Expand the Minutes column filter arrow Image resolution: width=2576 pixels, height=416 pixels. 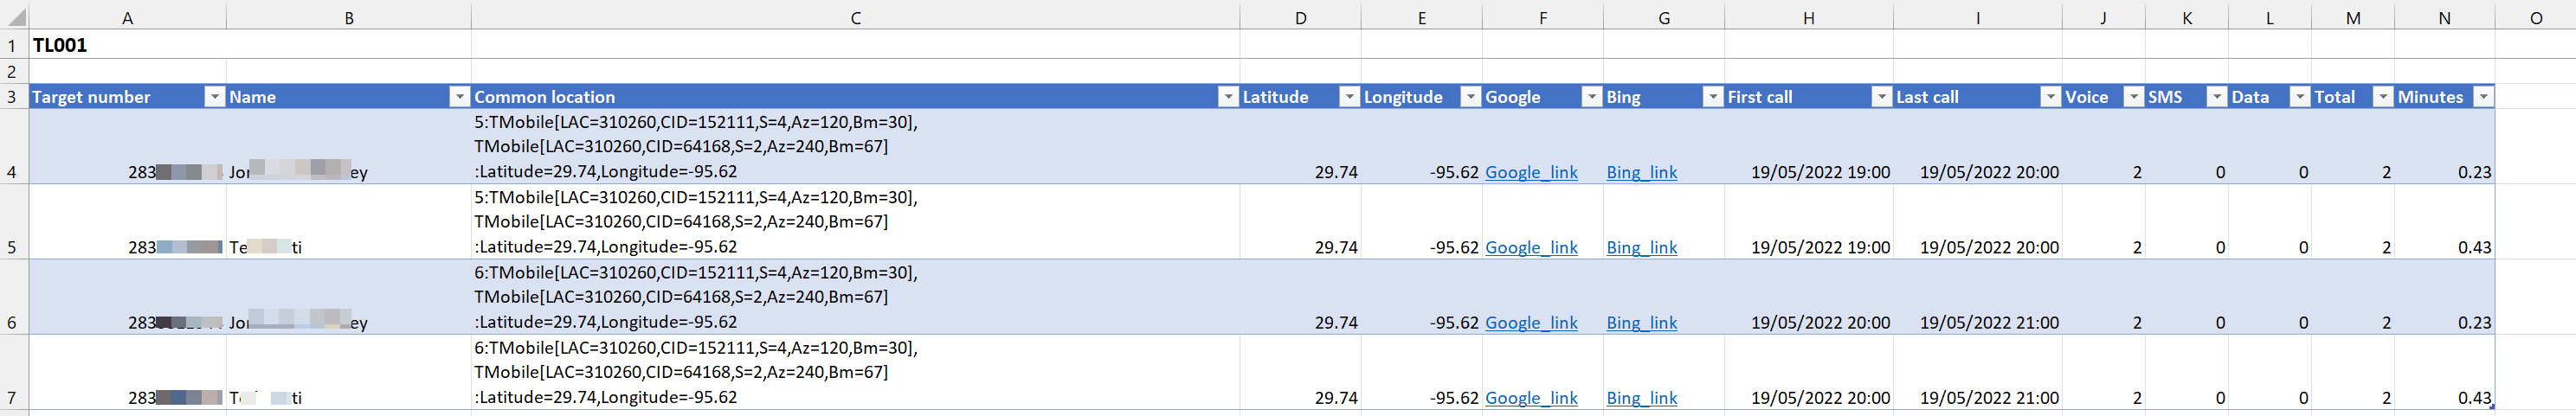pos(2483,97)
